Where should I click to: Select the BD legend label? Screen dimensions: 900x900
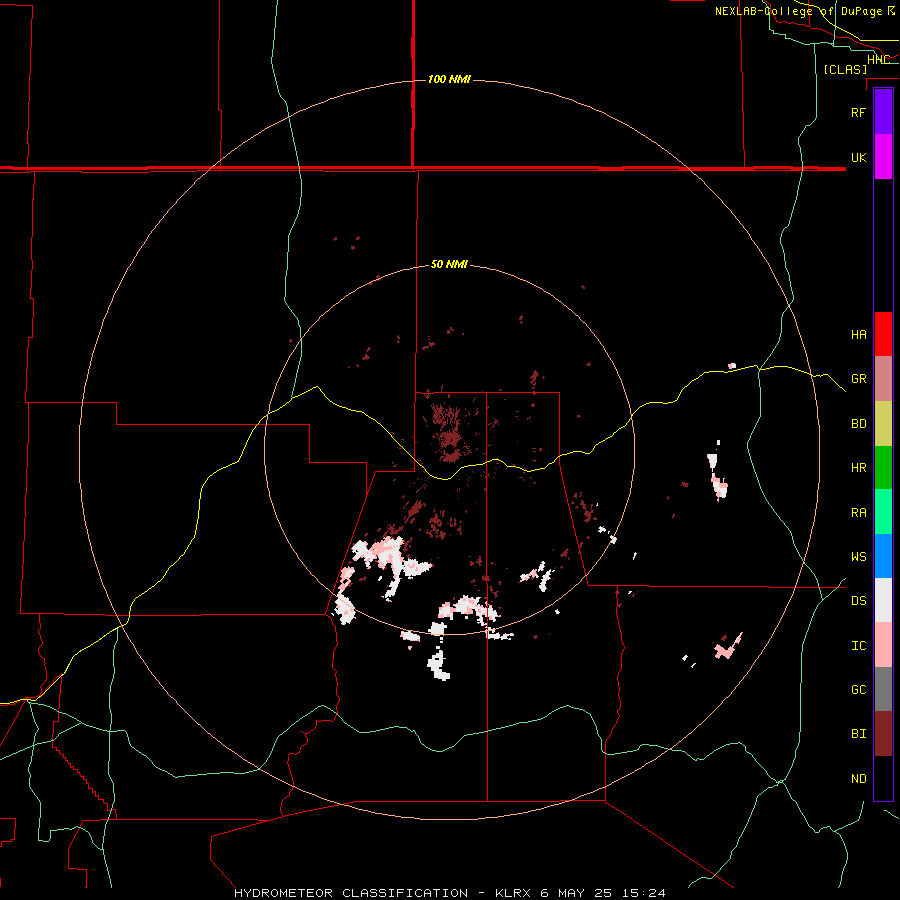pos(858,424)
